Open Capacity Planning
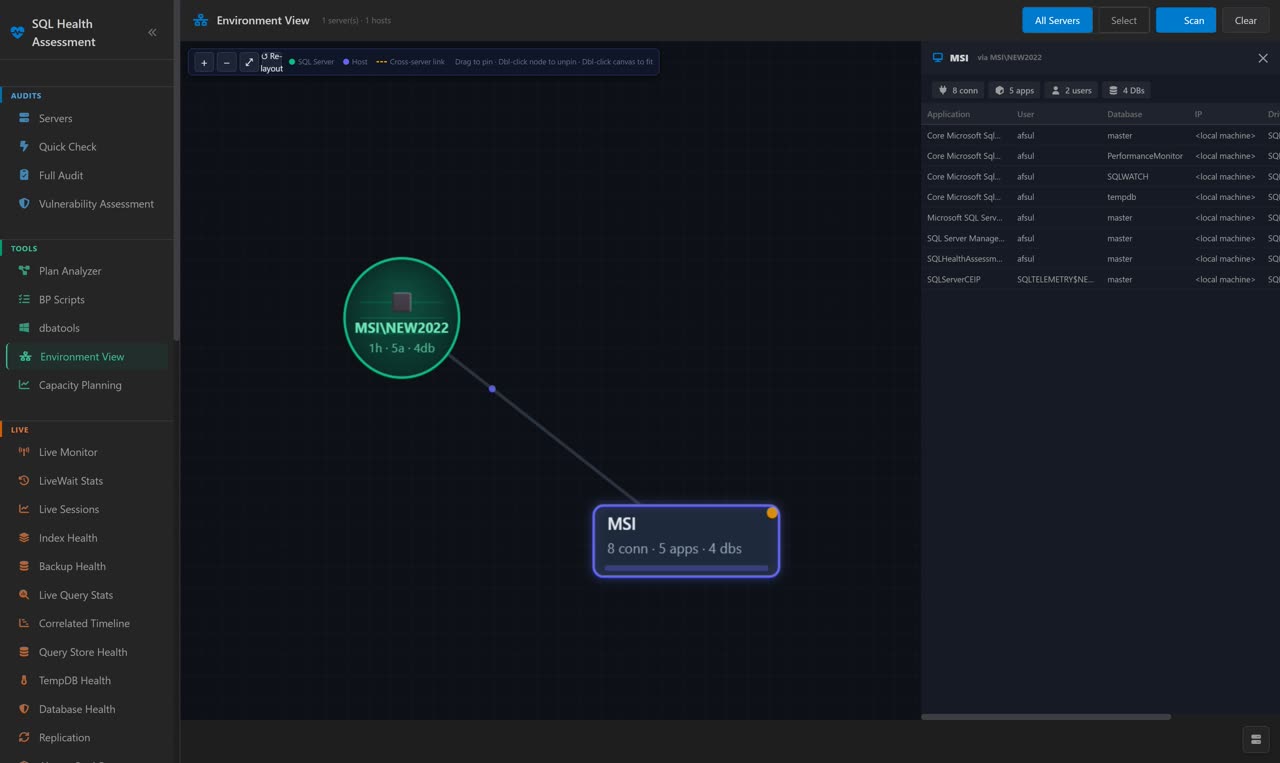Image resolution: width=1280 pixels, height=763 pixels. pyautogui.click(x=79, y=384)
